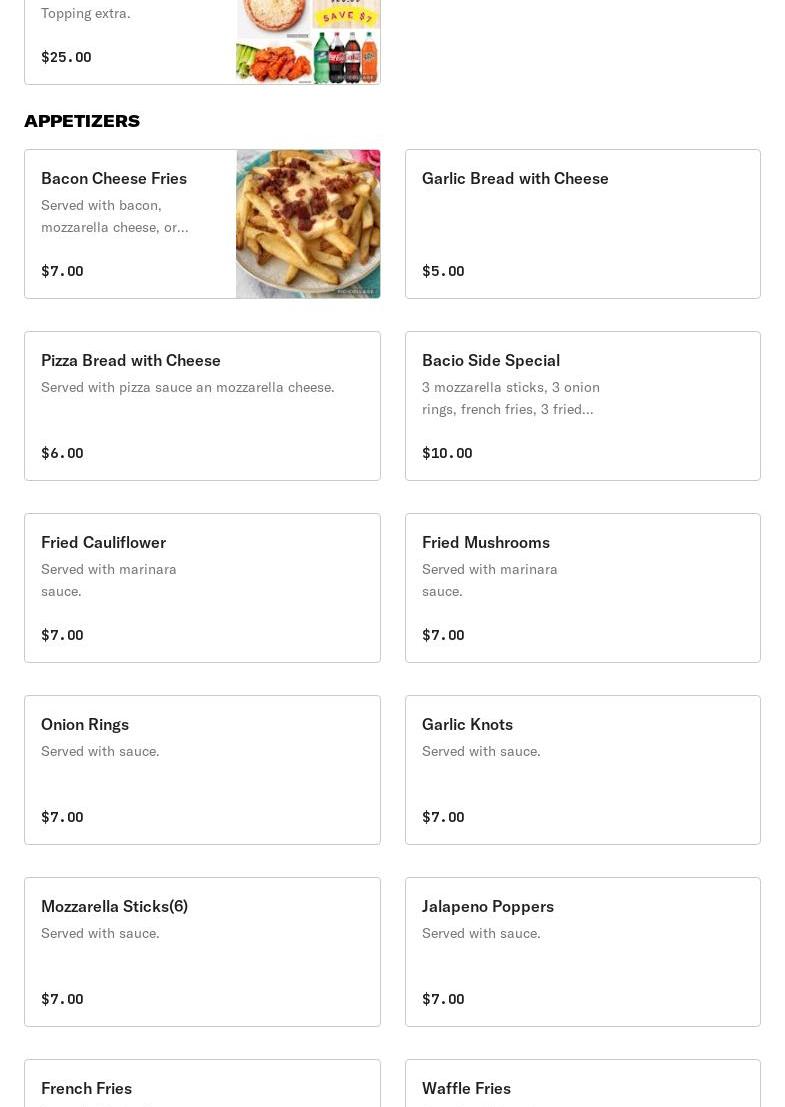Screen dimensions: 785x1107
Task: Expand truncated Bacon Cheese Fries description
Action: 114,216
